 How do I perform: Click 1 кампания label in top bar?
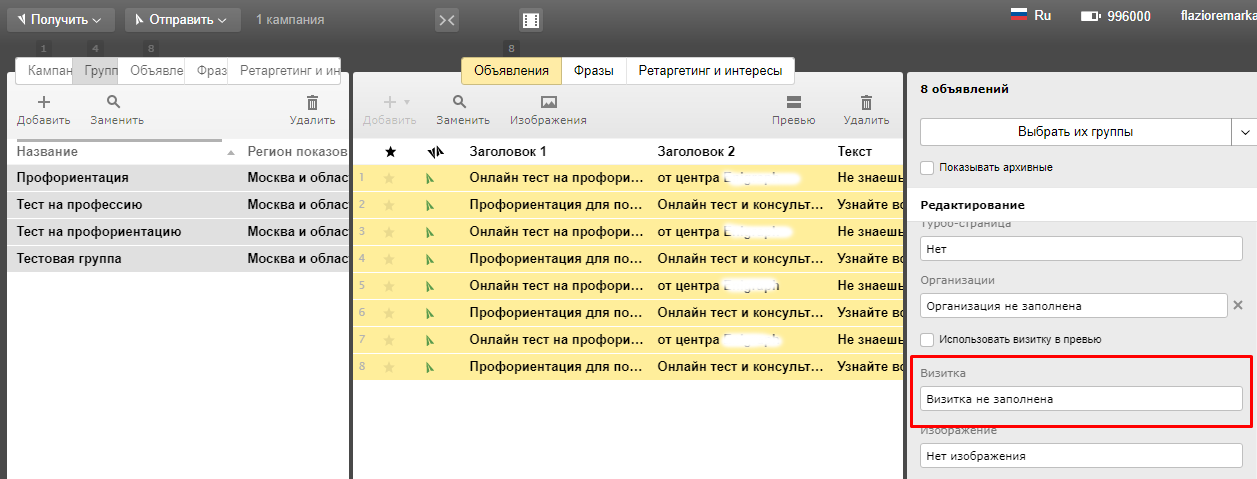(x=290, y=19)
